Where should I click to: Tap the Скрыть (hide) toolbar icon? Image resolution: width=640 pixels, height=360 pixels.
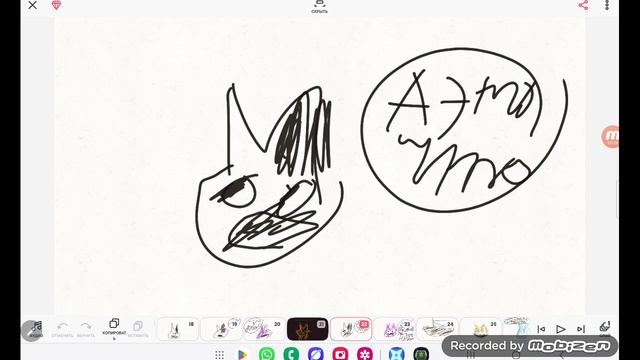pos(319,7)
